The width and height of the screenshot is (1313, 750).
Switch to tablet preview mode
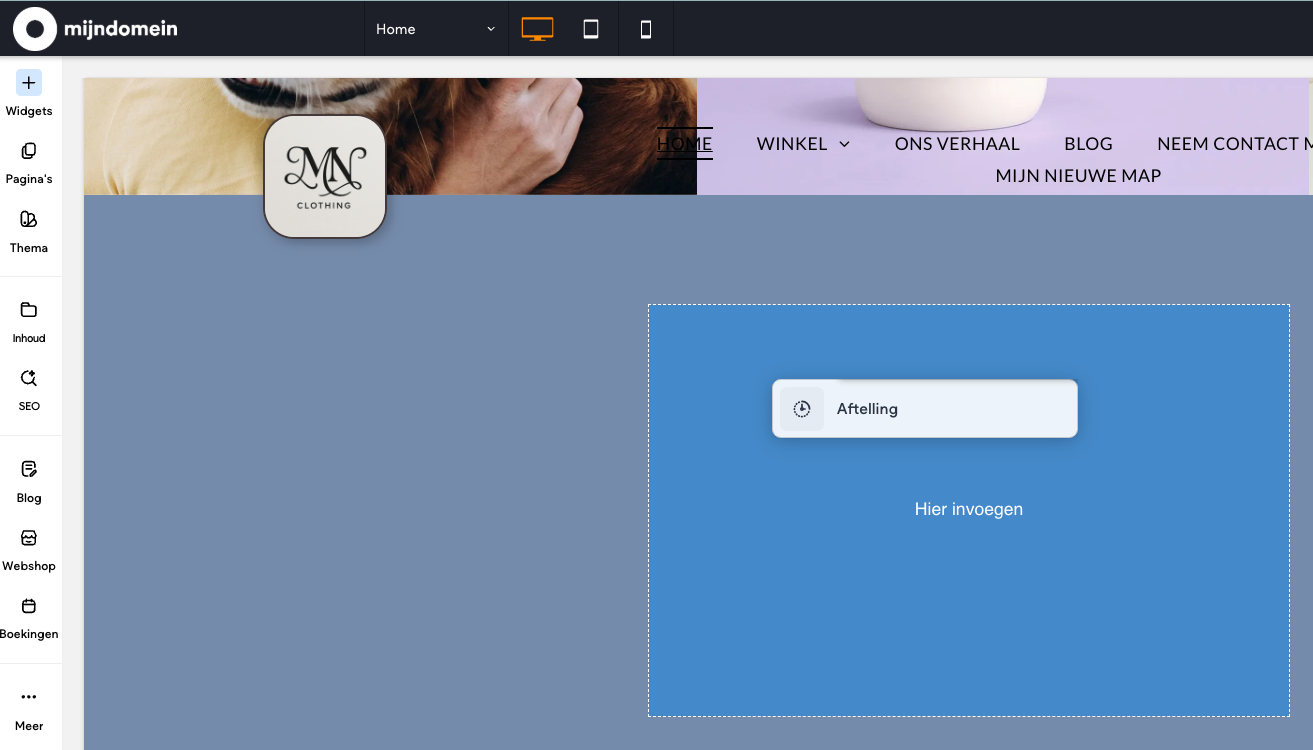[591, 29]
